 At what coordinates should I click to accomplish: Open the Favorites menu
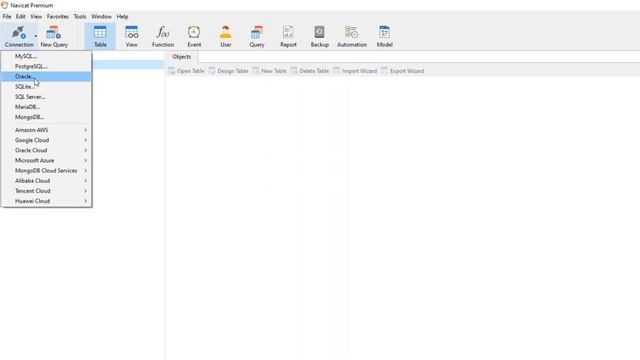(58, 16)
